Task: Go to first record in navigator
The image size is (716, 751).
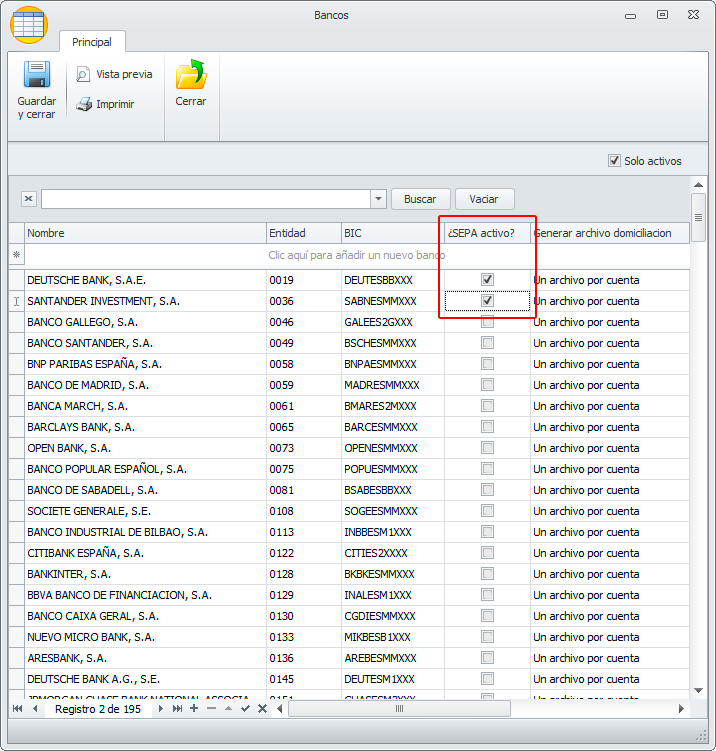Action: 17,708
